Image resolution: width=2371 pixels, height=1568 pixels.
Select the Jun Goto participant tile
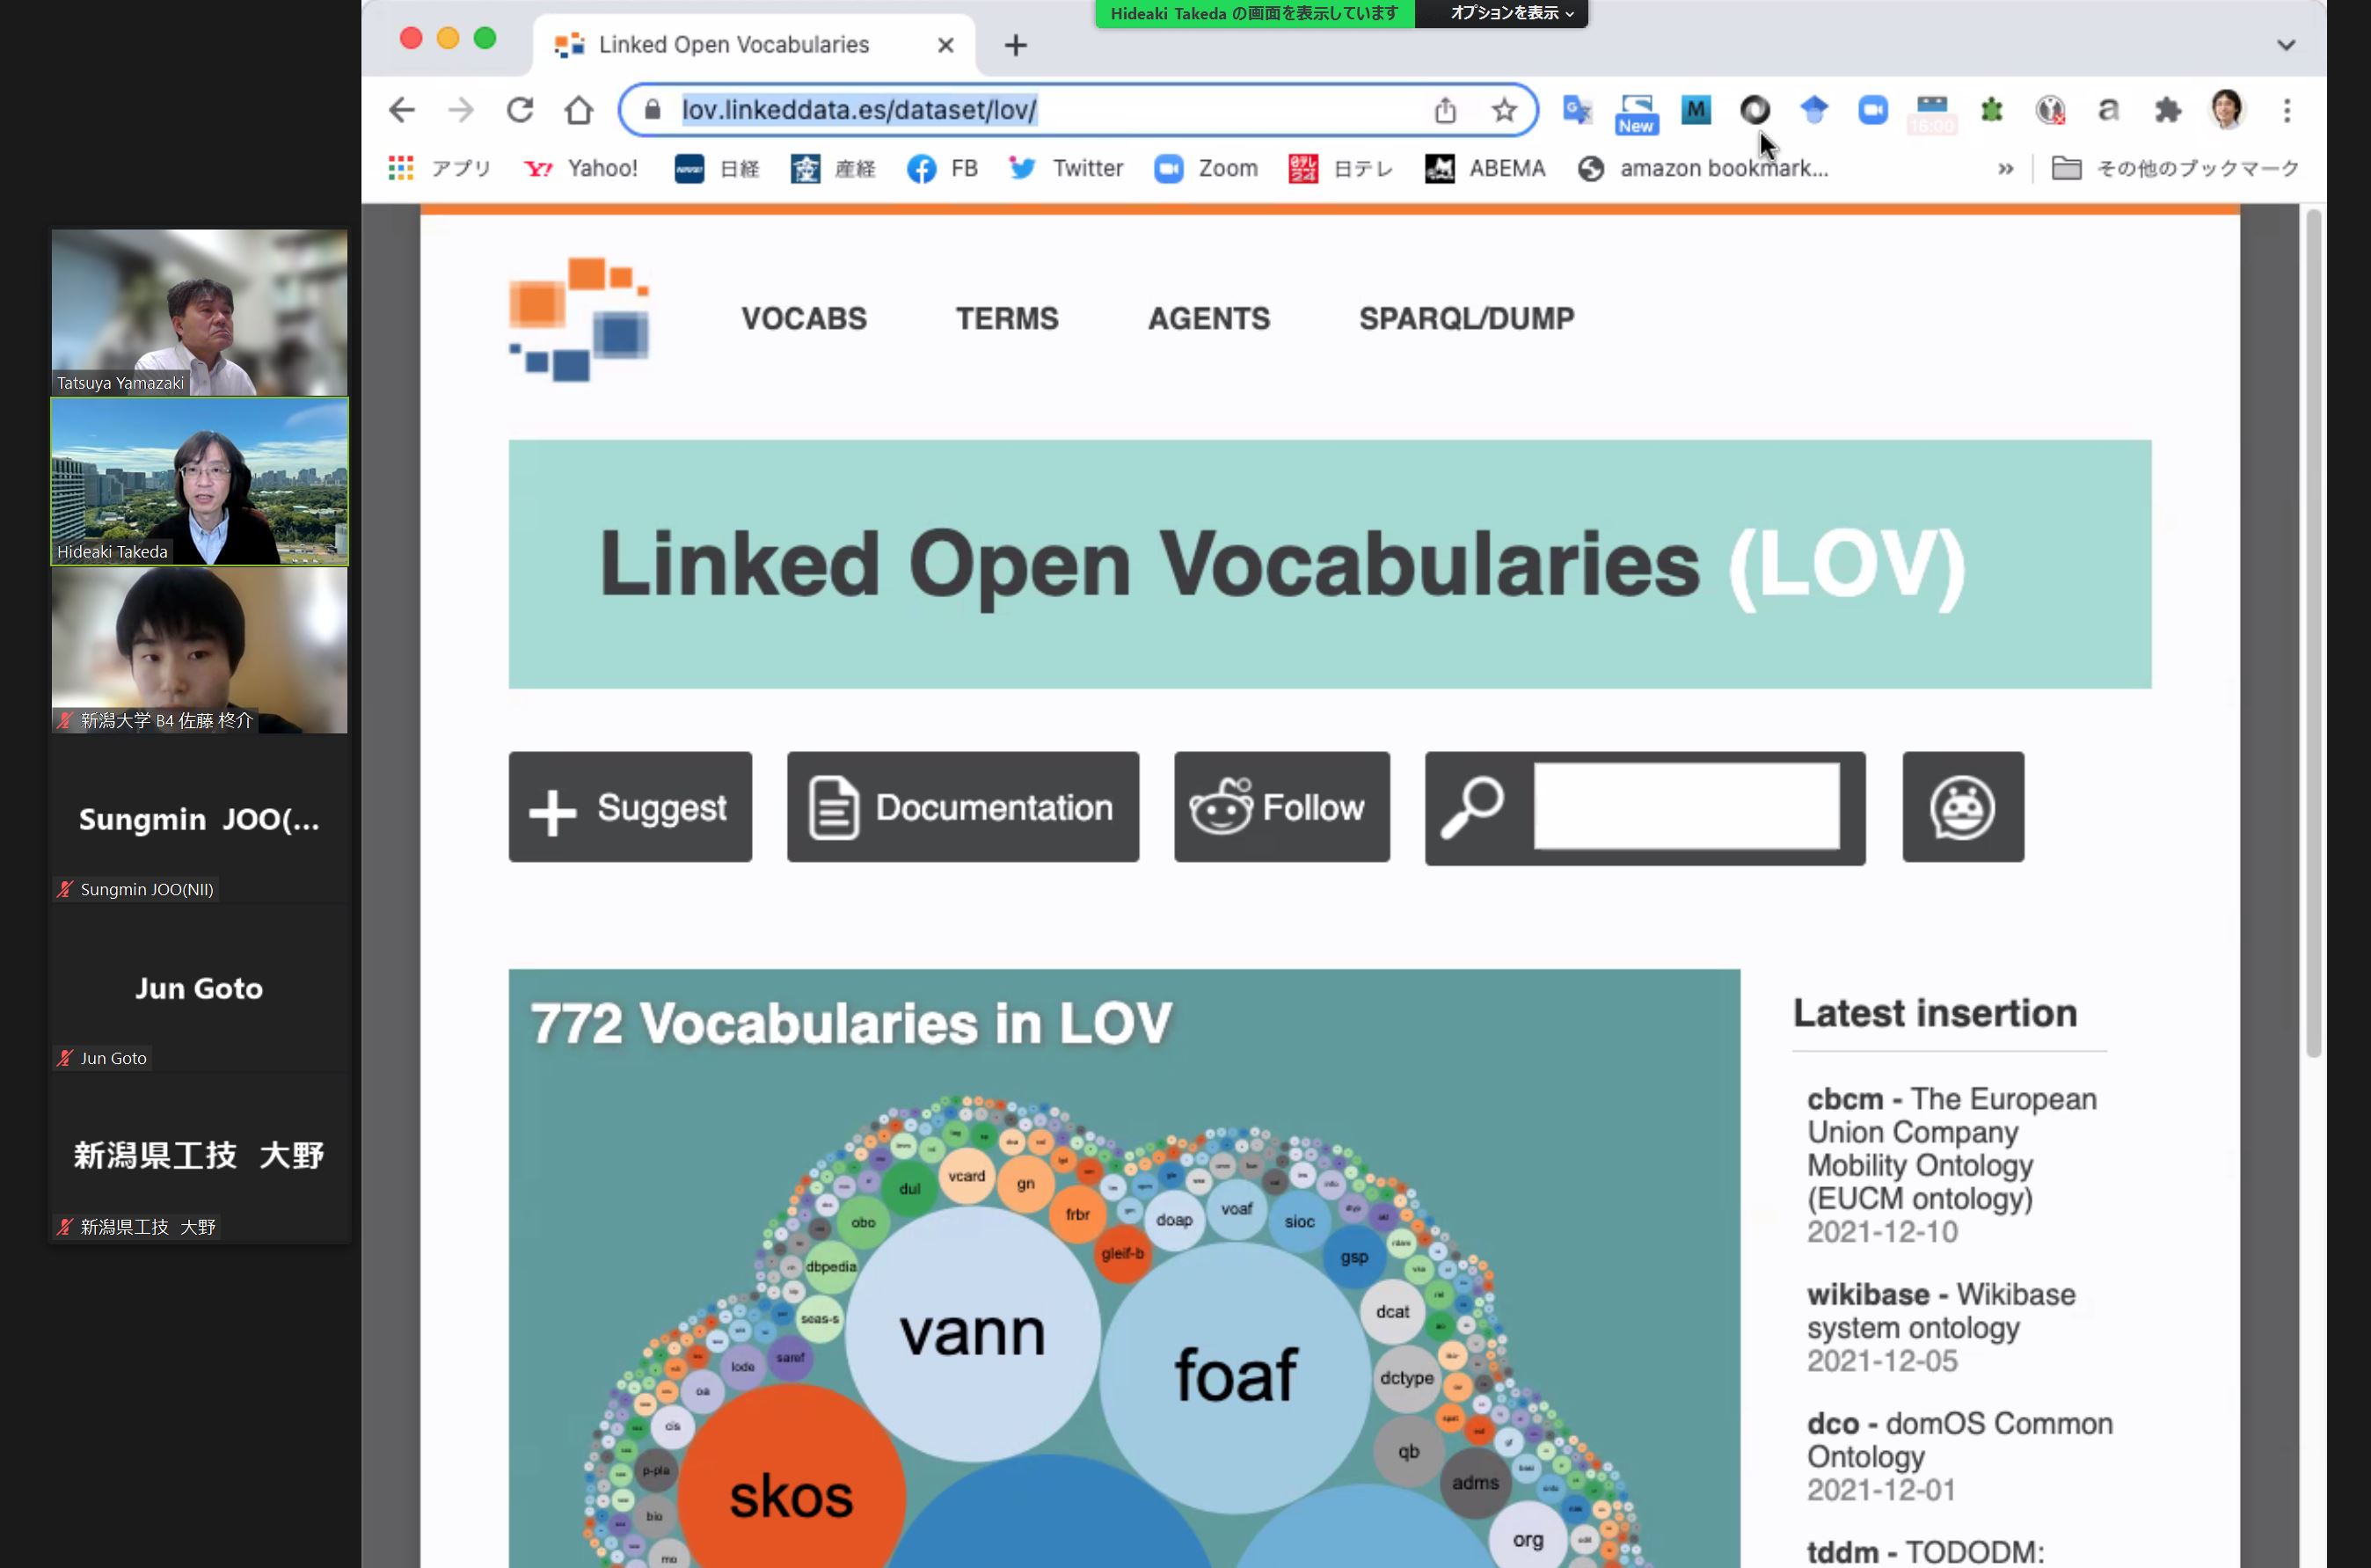(199, 989)
